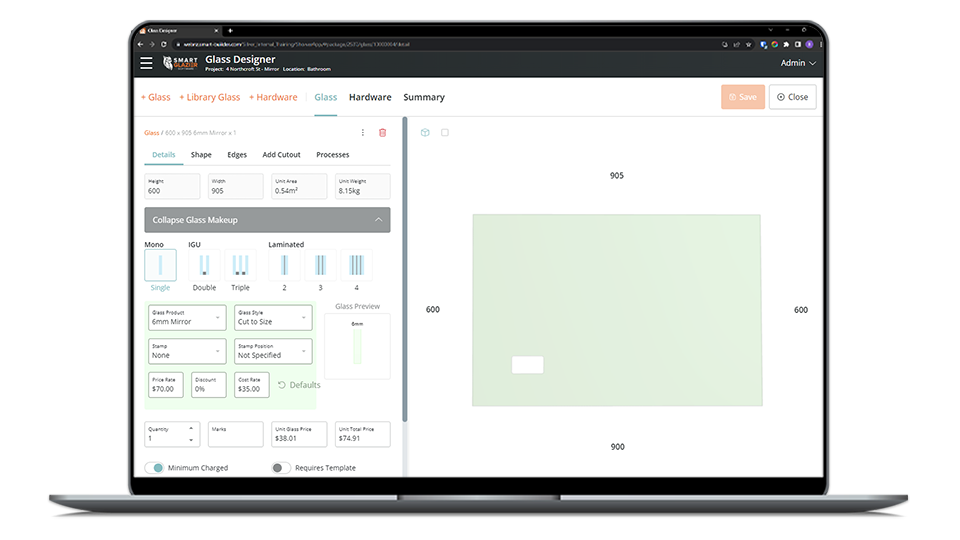Switch to the Edges tab
This screenshot has width=960, height=540.
(x=237, y=155)
